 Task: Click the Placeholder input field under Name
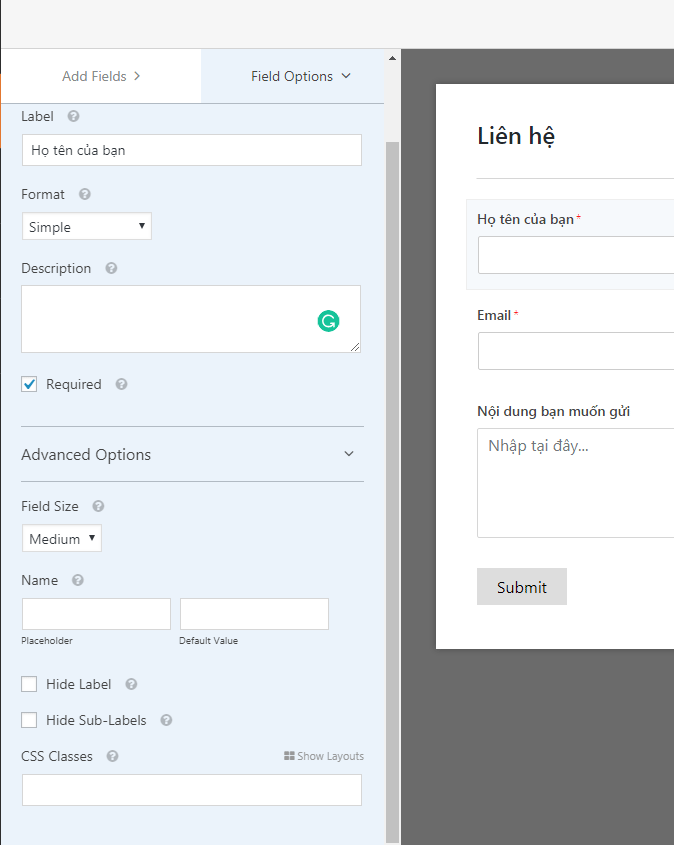pos(96,614)
